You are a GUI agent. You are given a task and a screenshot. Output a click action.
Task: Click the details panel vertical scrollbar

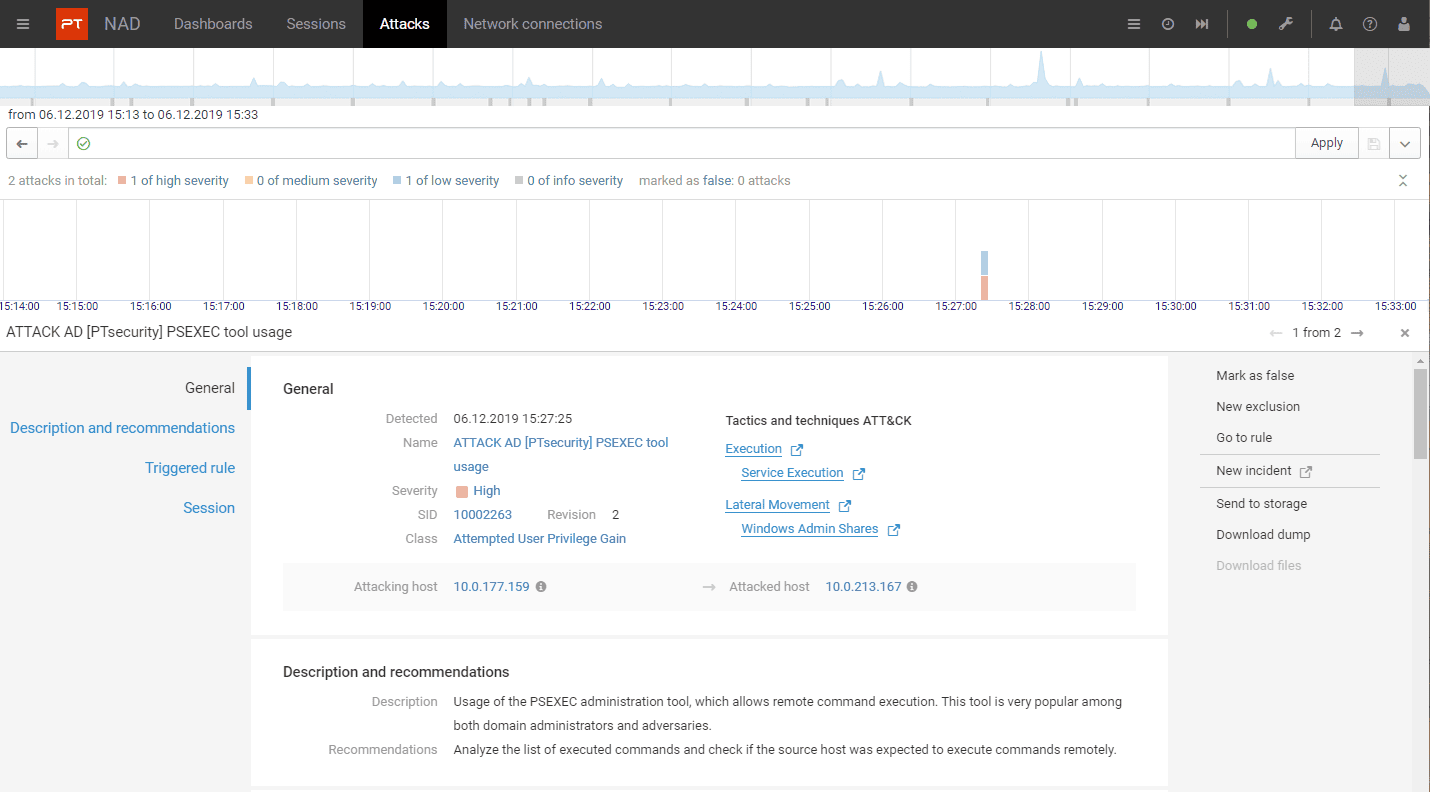tap(1421, 413)
